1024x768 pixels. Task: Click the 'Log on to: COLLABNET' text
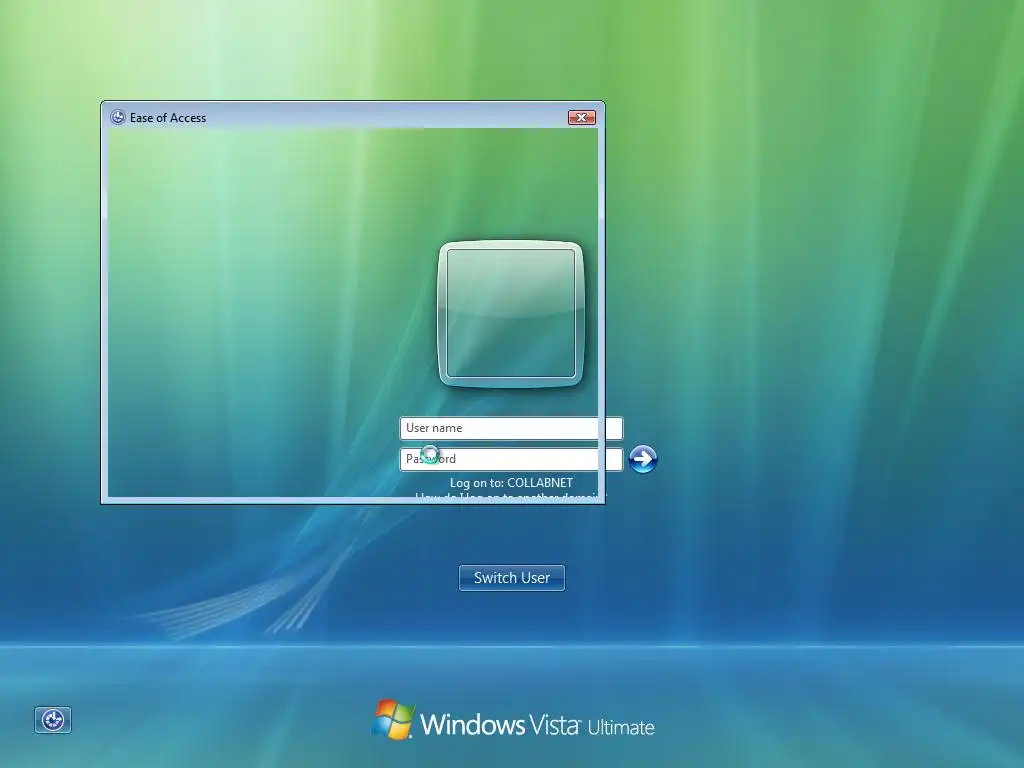[x=511, y=483]
